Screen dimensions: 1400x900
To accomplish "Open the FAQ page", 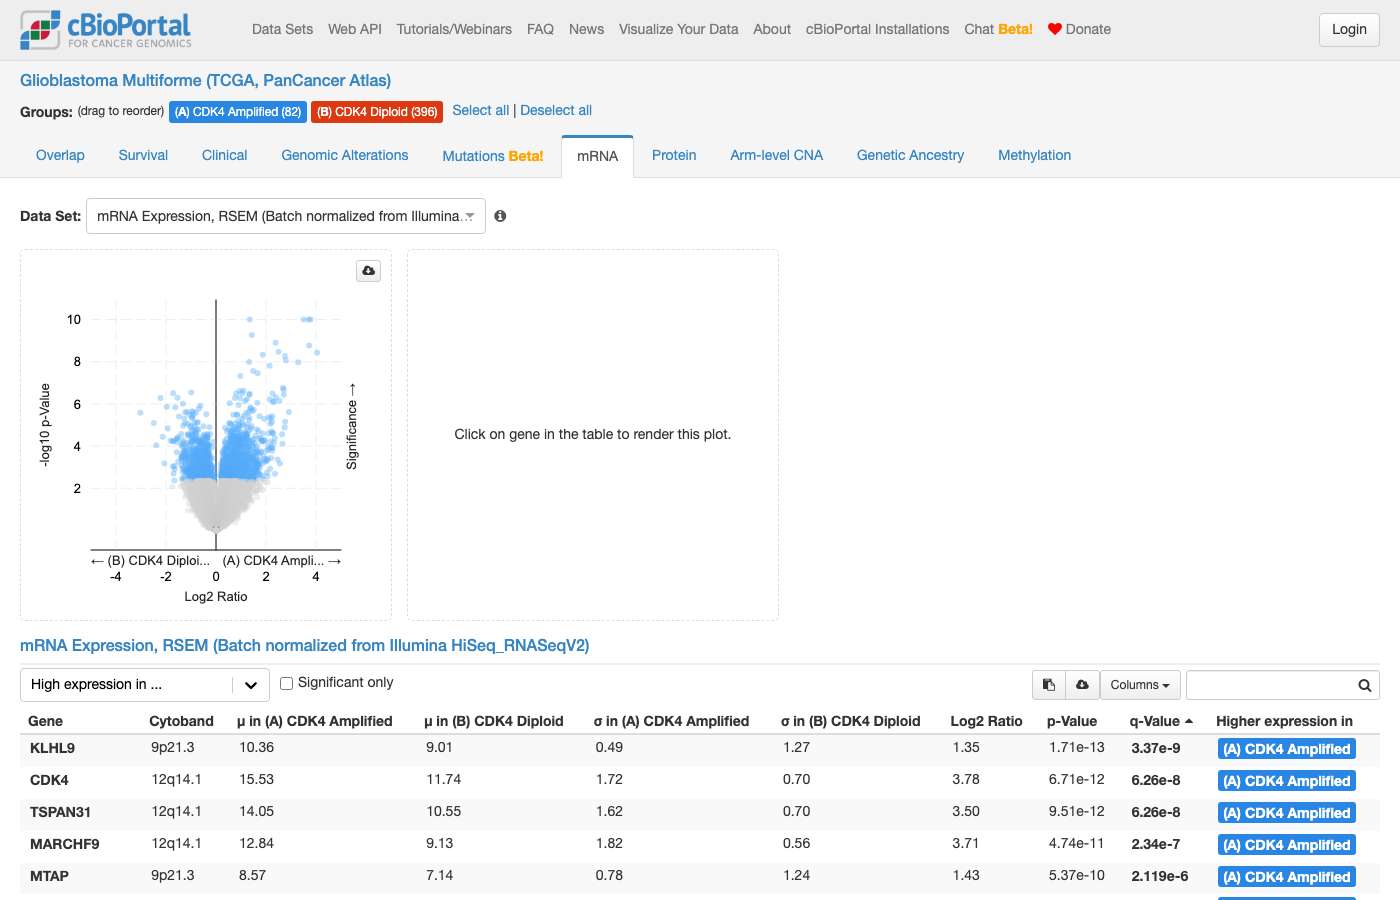I will pos(541,29).
